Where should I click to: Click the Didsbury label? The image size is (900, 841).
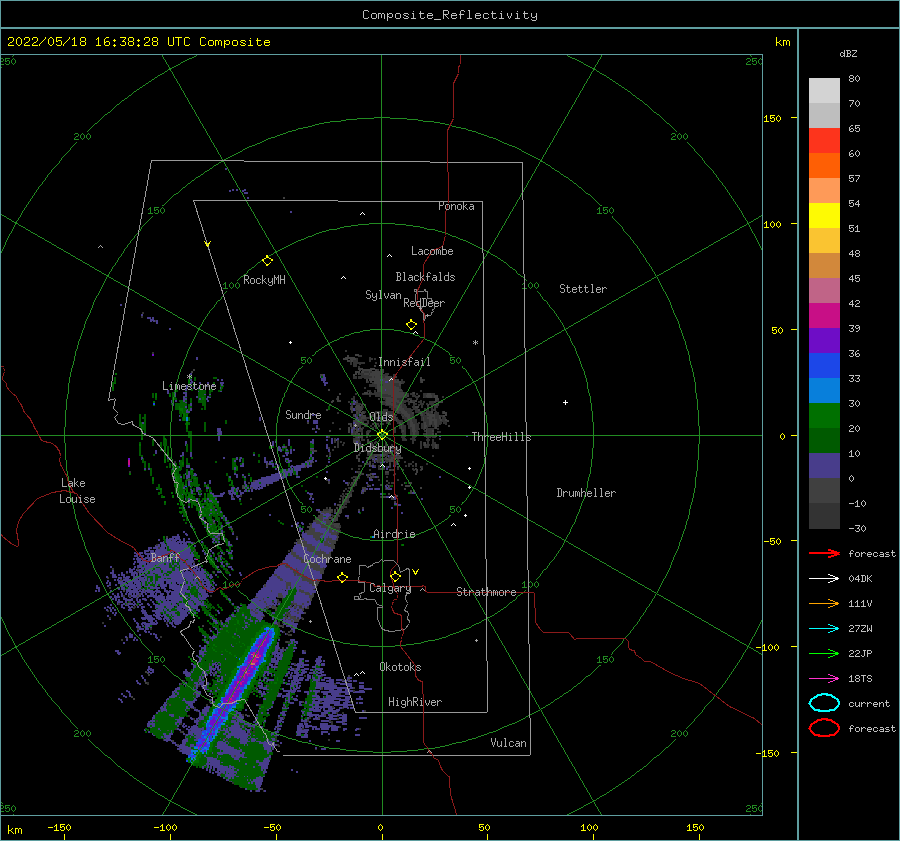tap(378, 448)
